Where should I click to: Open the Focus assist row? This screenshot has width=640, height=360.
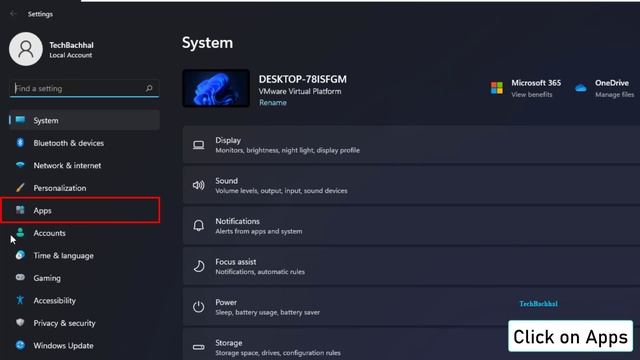[411, 266]
